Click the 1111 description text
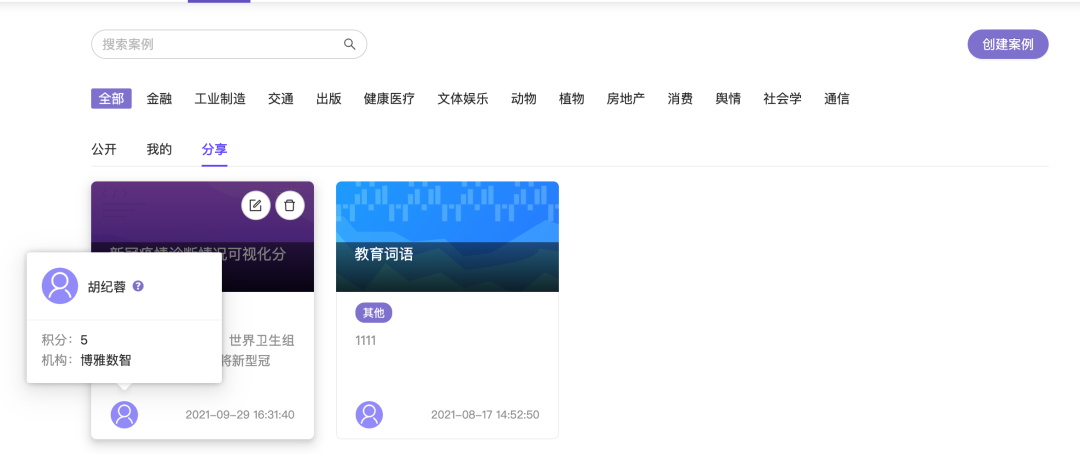1080x454 pixels. (366, 340)
